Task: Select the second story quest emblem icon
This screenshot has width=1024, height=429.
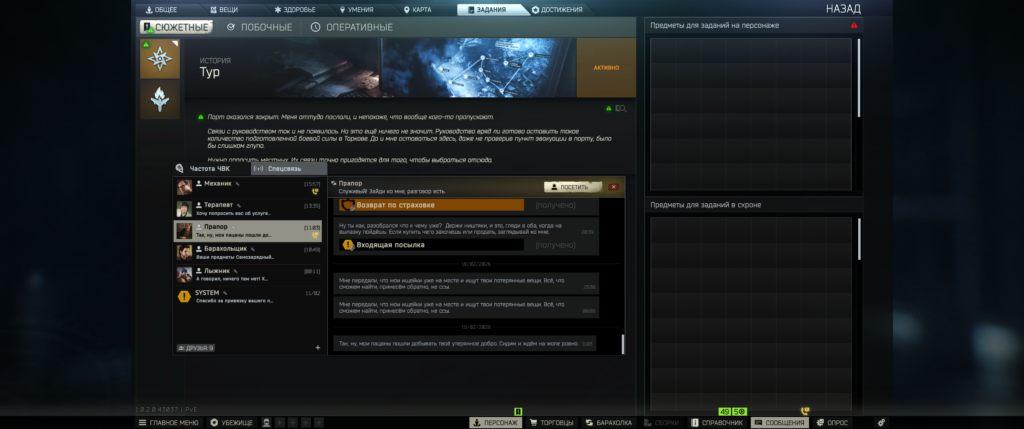Action: (x=158, y=99)
